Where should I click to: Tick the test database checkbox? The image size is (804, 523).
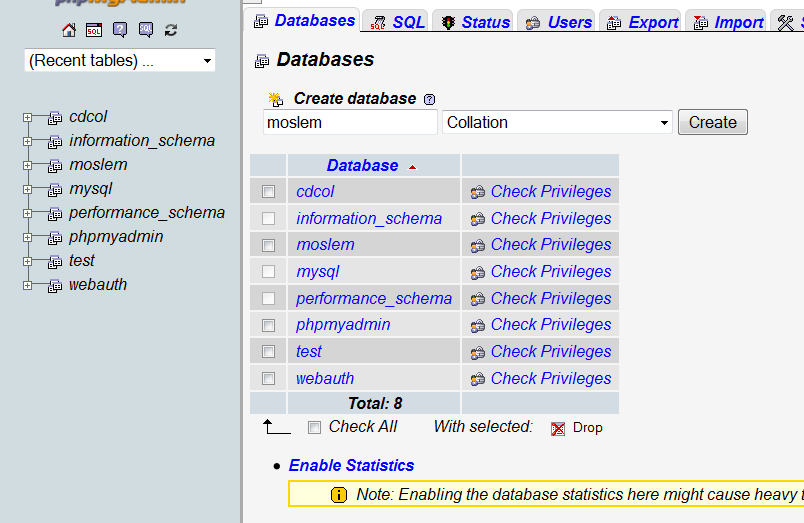coord(268,352)
